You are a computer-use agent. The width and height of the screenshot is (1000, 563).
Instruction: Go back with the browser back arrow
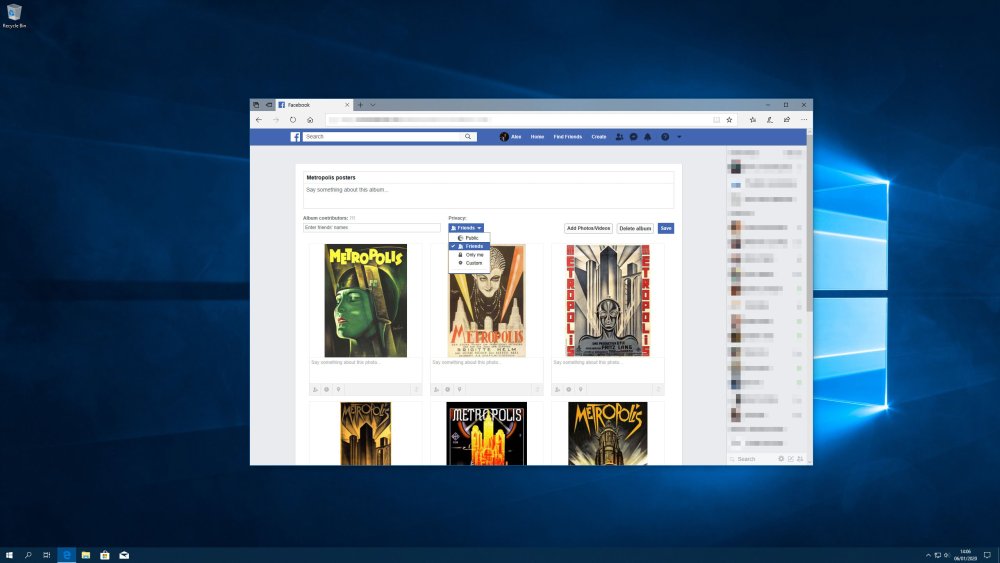(x=258, y=120)
